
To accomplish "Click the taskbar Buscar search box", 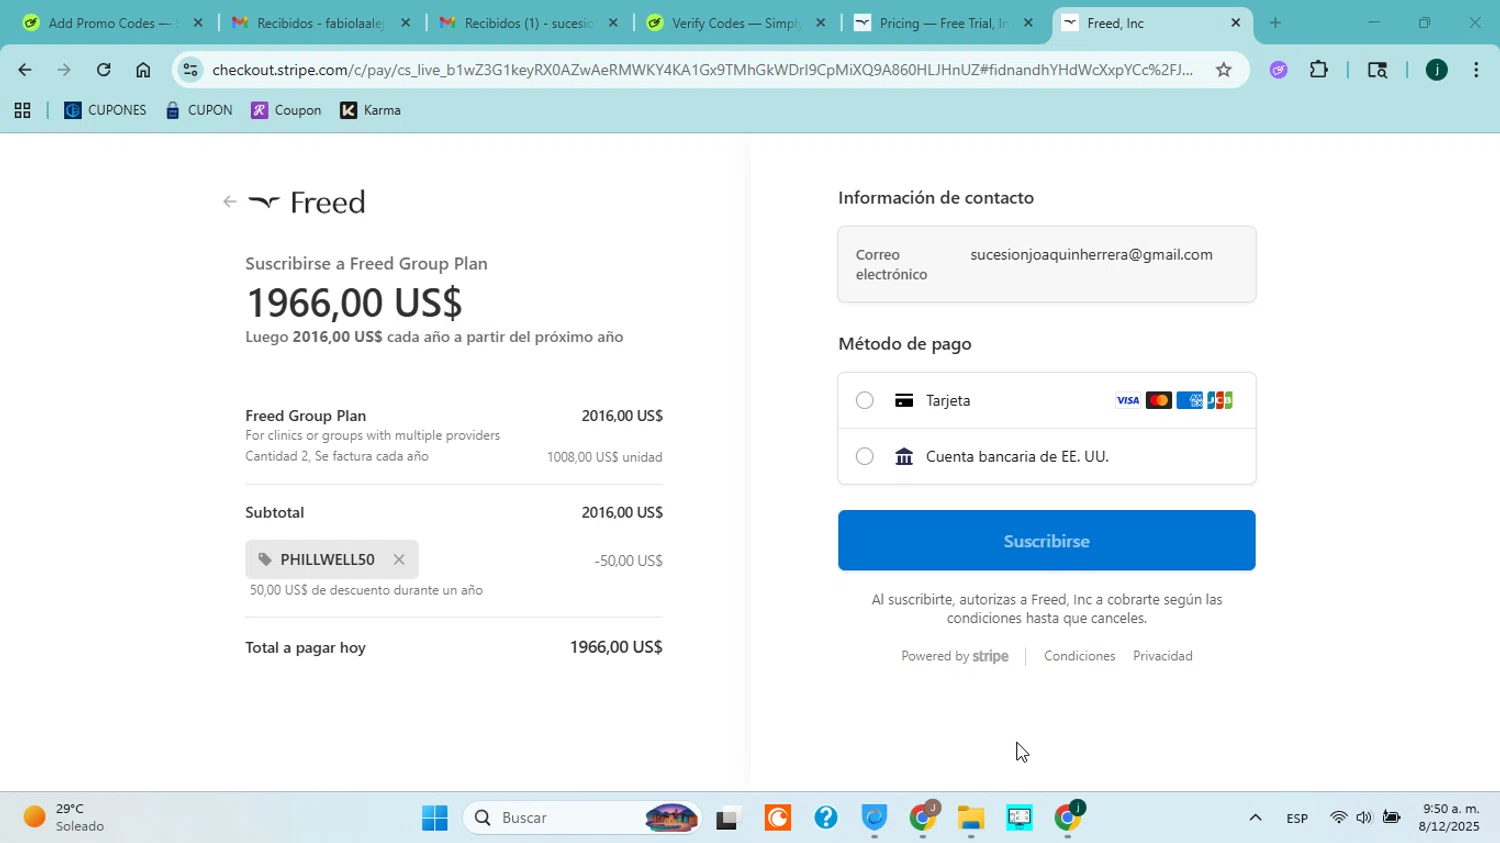I will pos(582,818).
